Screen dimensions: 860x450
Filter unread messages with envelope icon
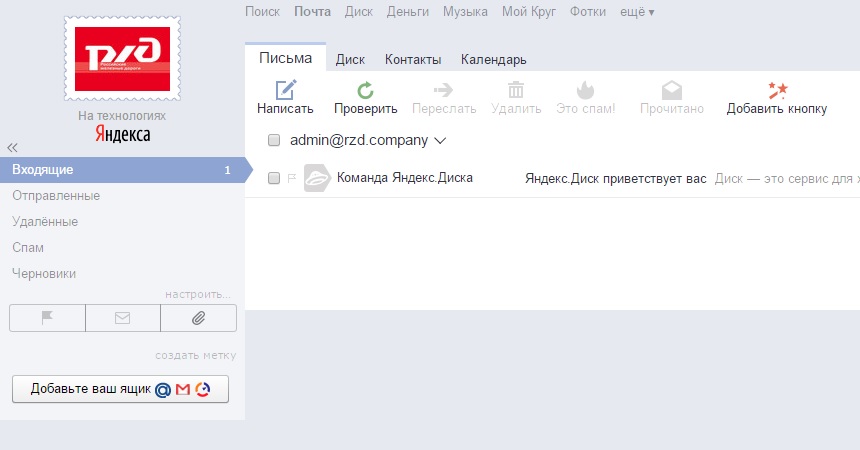[123, 318]
